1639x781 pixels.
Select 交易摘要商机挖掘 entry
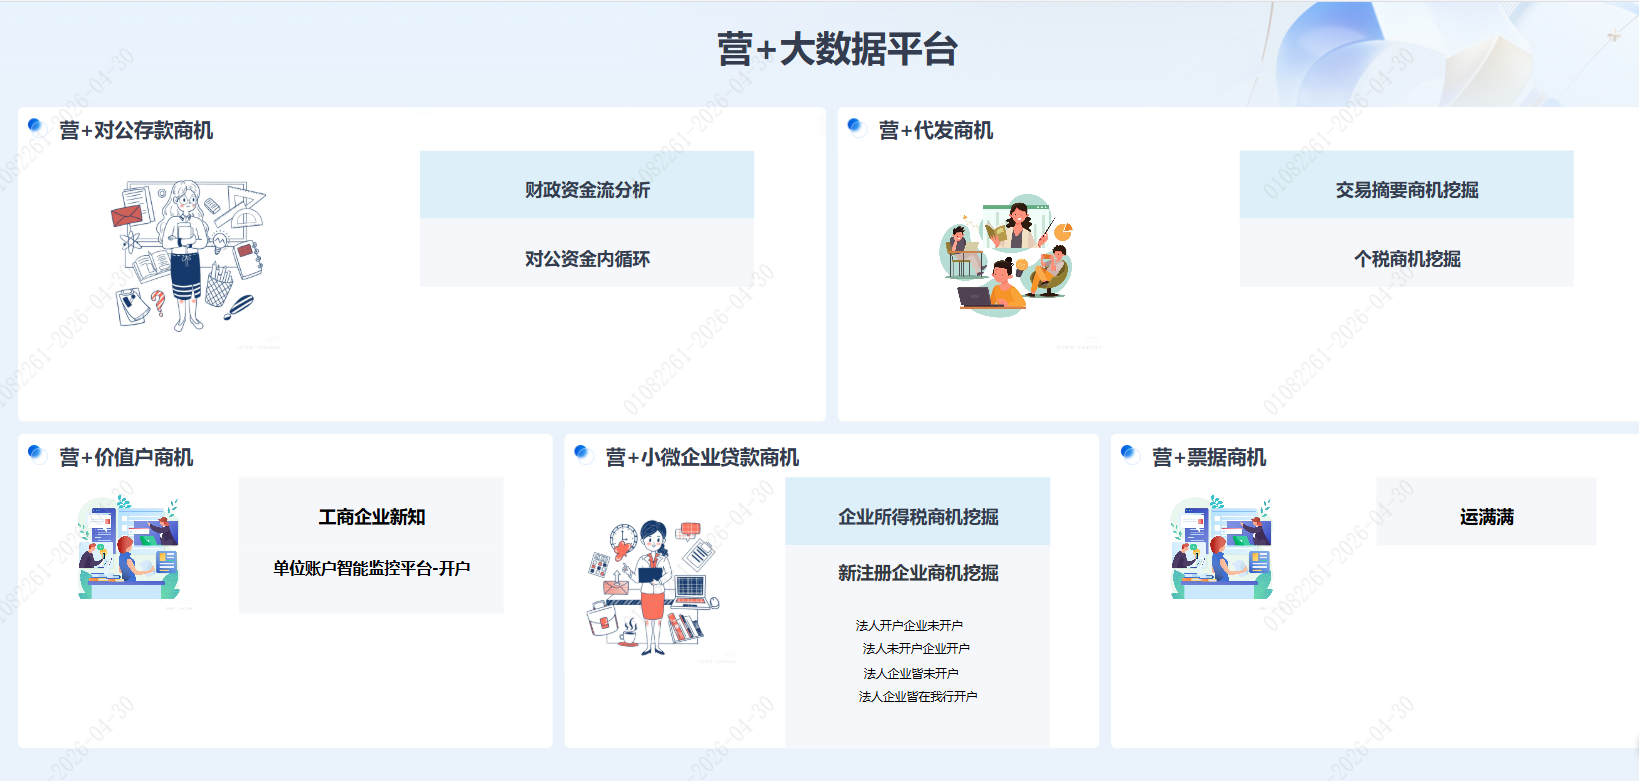point(1407,185)
